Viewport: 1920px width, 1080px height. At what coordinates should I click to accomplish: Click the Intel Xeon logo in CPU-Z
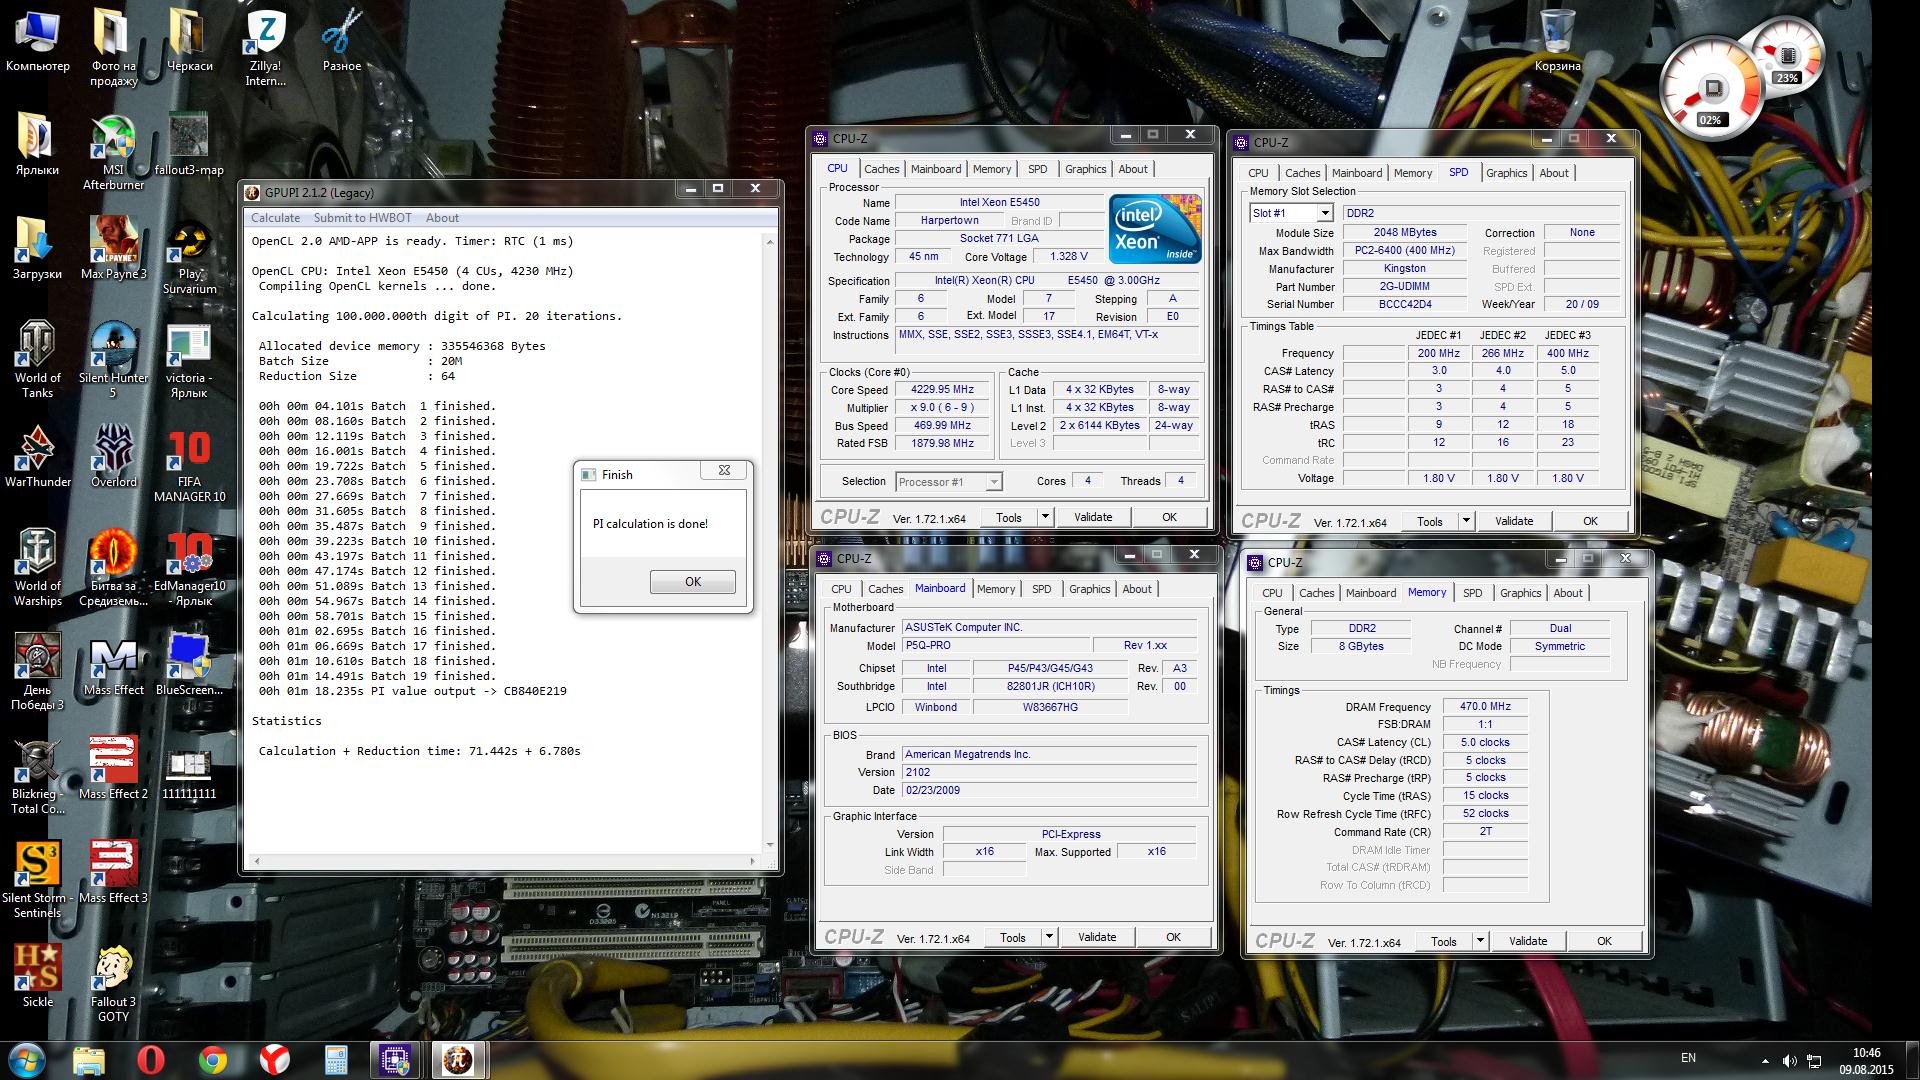(x=1154, y=229)
